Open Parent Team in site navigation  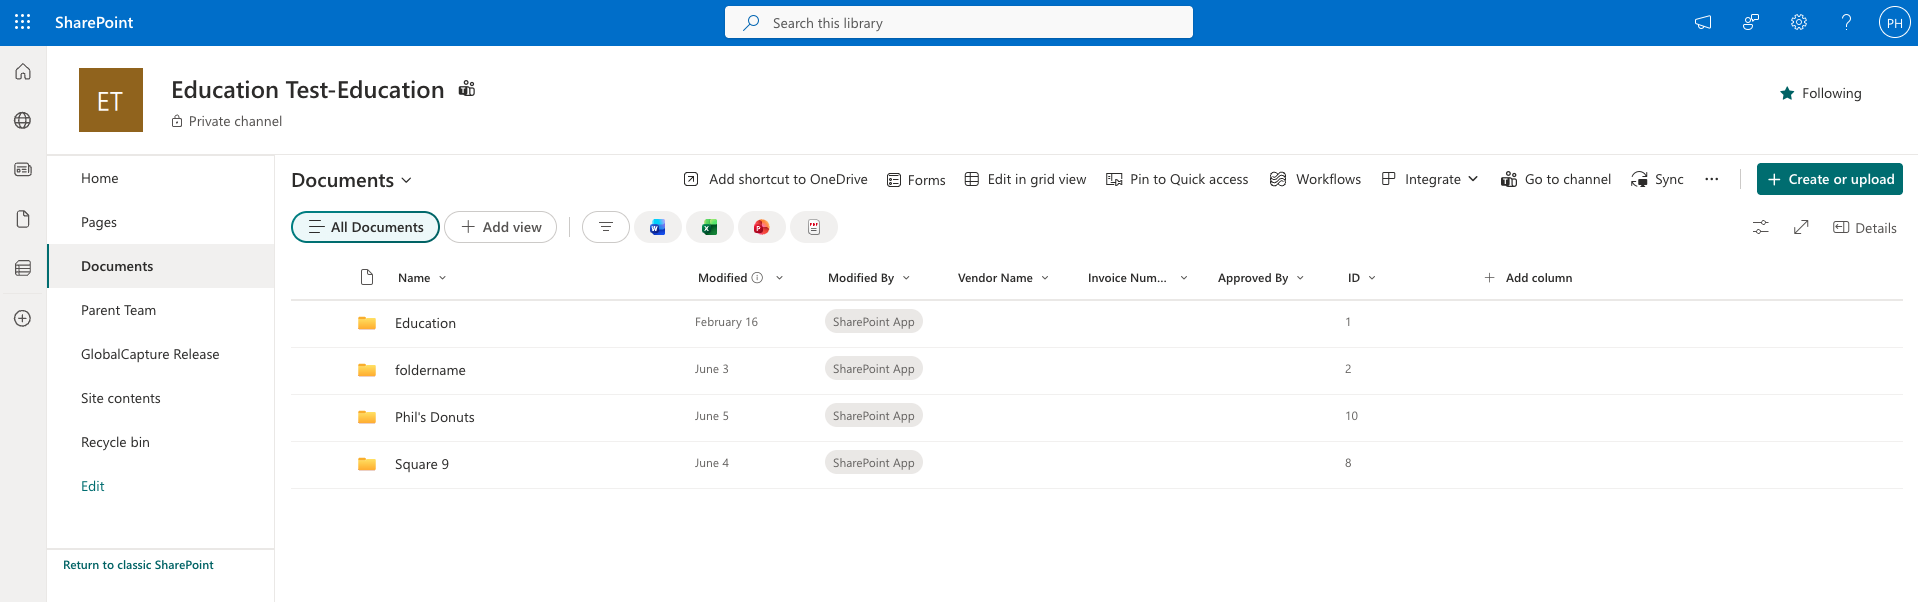tap(161, 310)
